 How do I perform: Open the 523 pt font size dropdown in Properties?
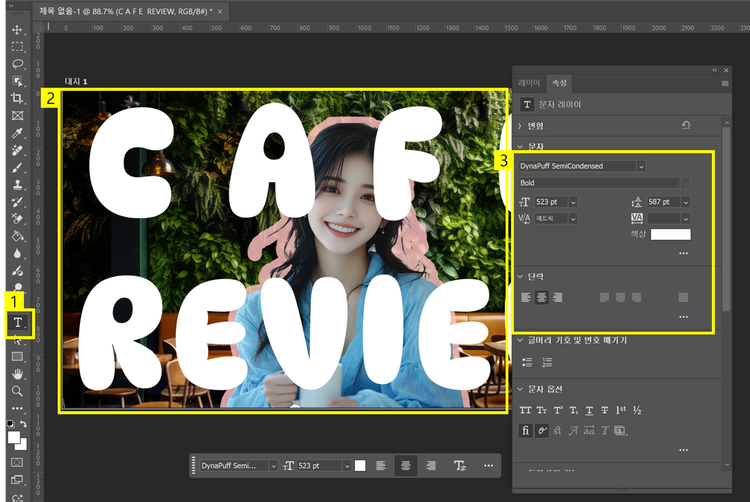(x=572, y=202)
